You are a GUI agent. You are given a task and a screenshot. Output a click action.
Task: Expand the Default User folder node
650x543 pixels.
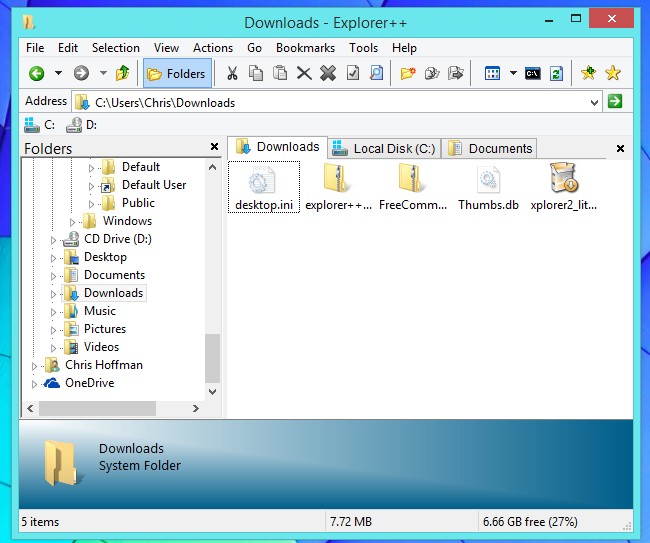click(x=91, y=186)
